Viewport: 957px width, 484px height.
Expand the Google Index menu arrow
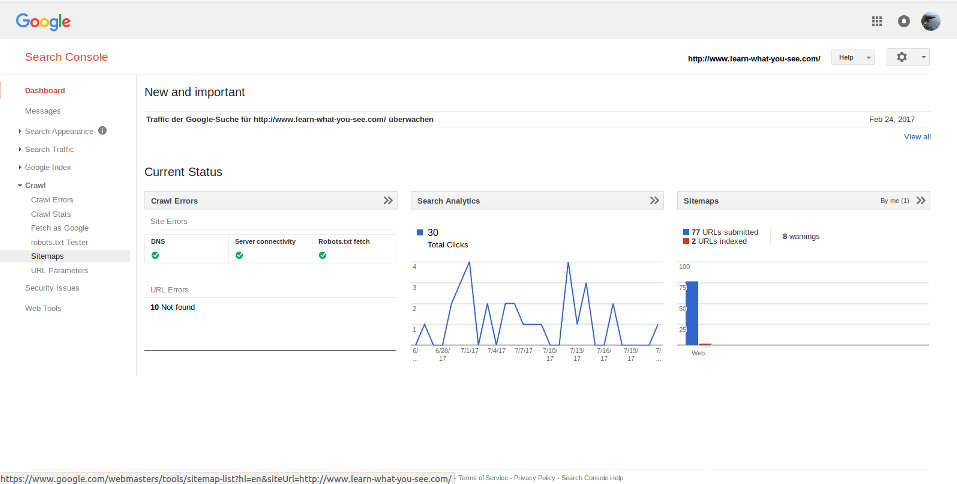(20, 167)
